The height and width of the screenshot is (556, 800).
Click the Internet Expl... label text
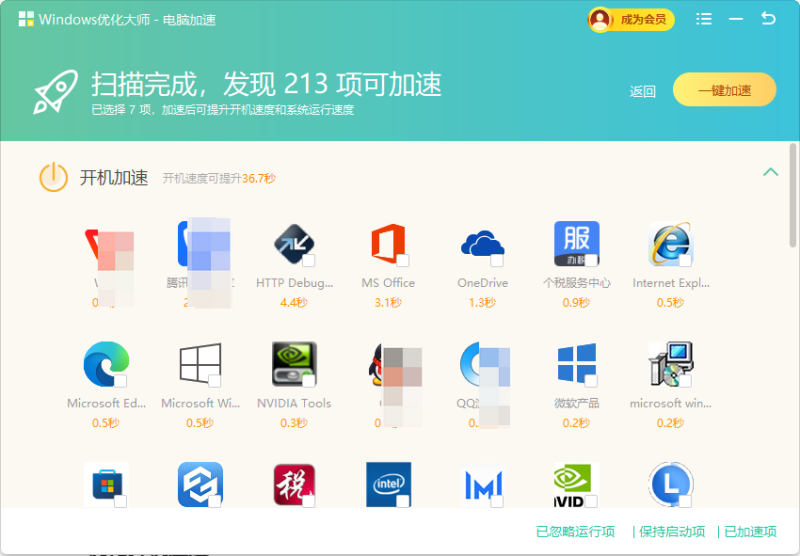[670, 283]
